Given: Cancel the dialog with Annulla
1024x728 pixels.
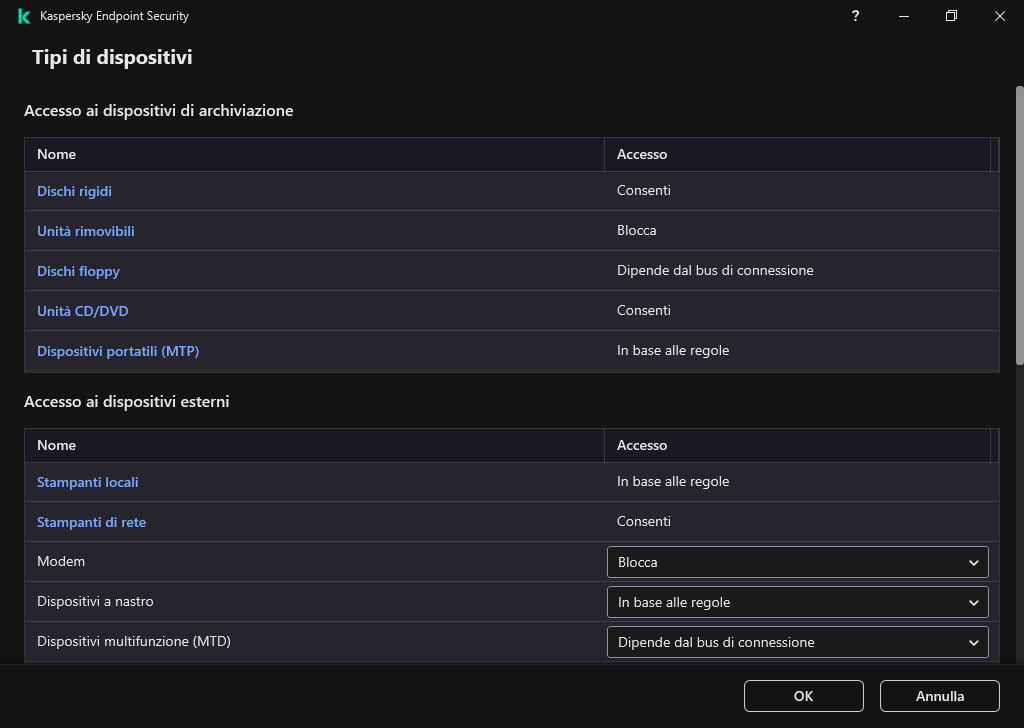Looking at the screenshot, I should 938,696.
